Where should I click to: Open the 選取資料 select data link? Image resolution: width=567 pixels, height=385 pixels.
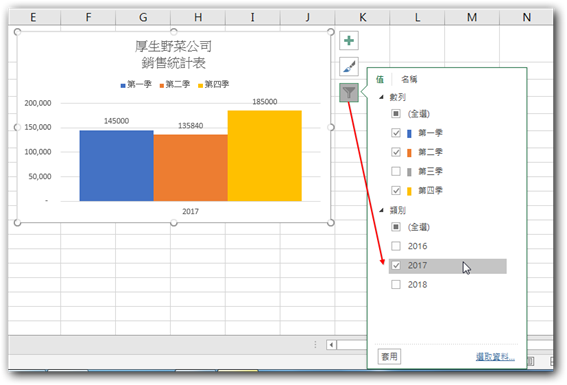click(x=495, y=357)
